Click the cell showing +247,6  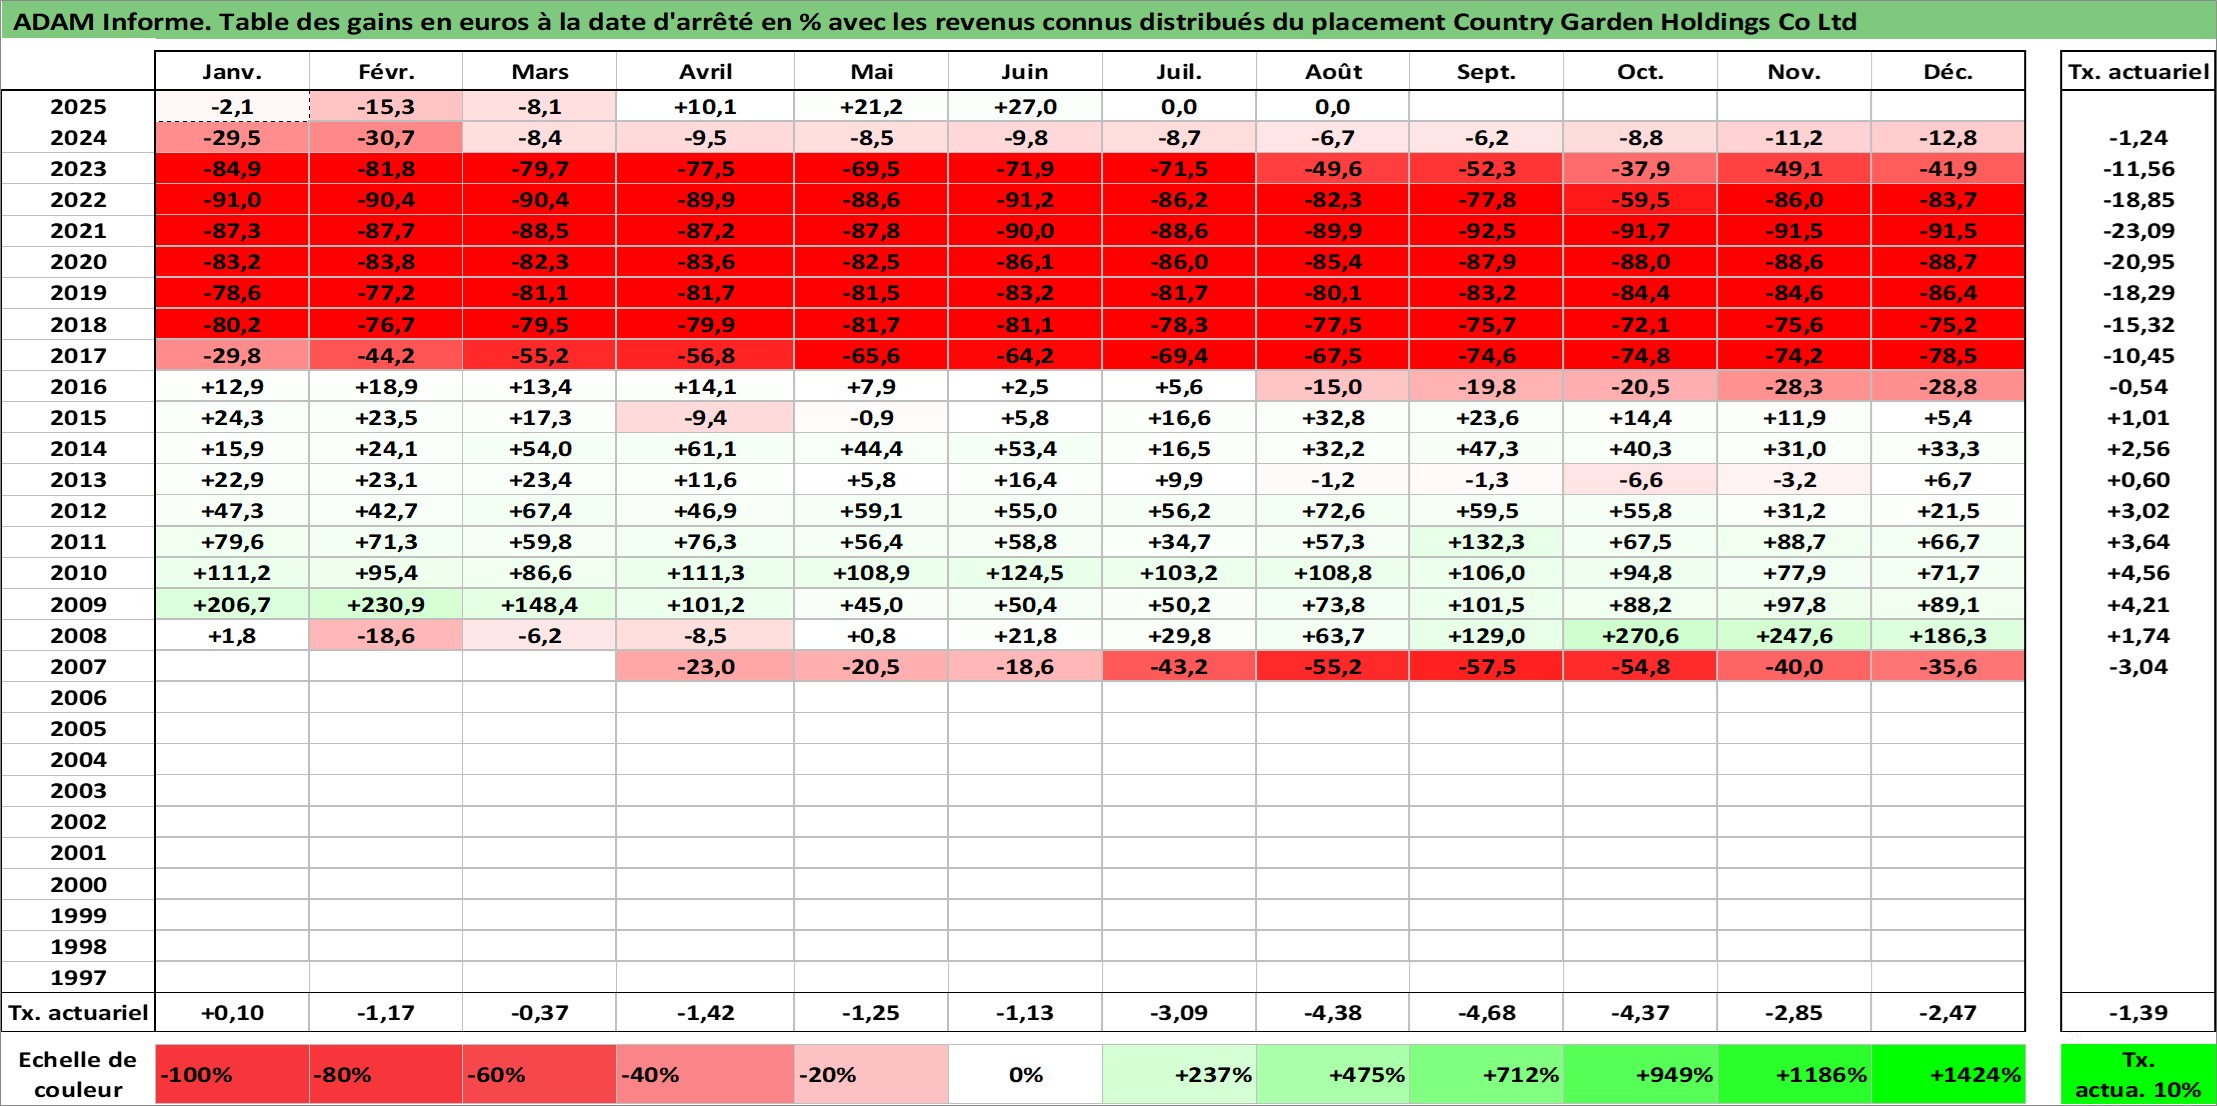(1794, 636)
